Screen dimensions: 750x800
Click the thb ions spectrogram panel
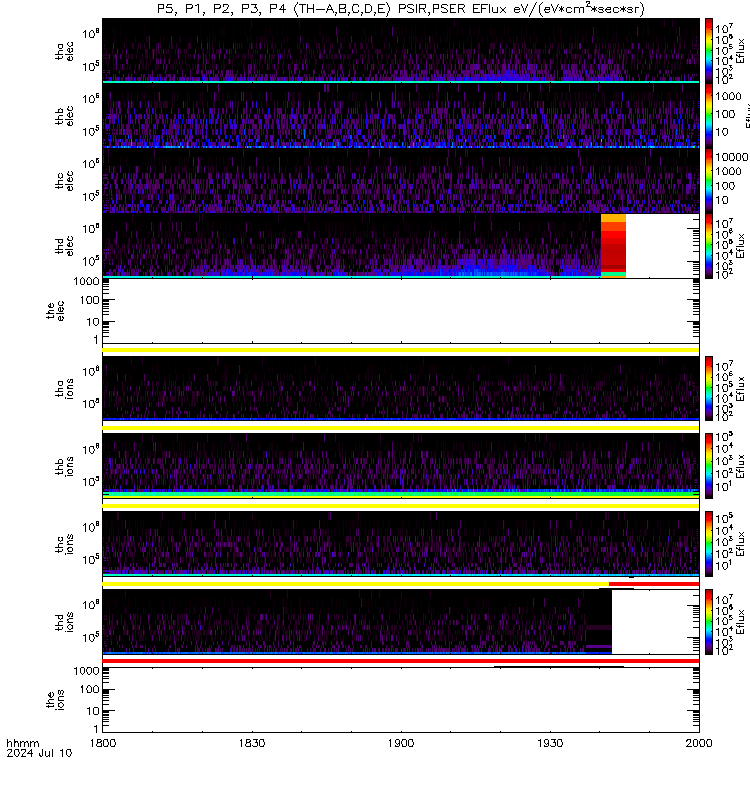click(401, 465)
